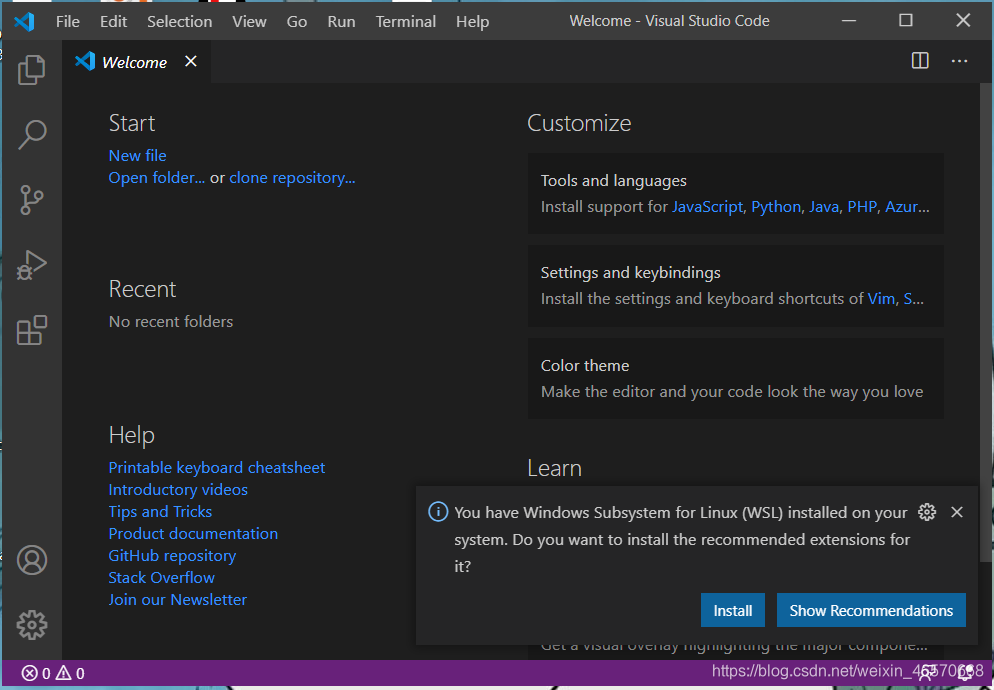
Task: Open the notifications bell in the status bar
Action: point(967,673)
